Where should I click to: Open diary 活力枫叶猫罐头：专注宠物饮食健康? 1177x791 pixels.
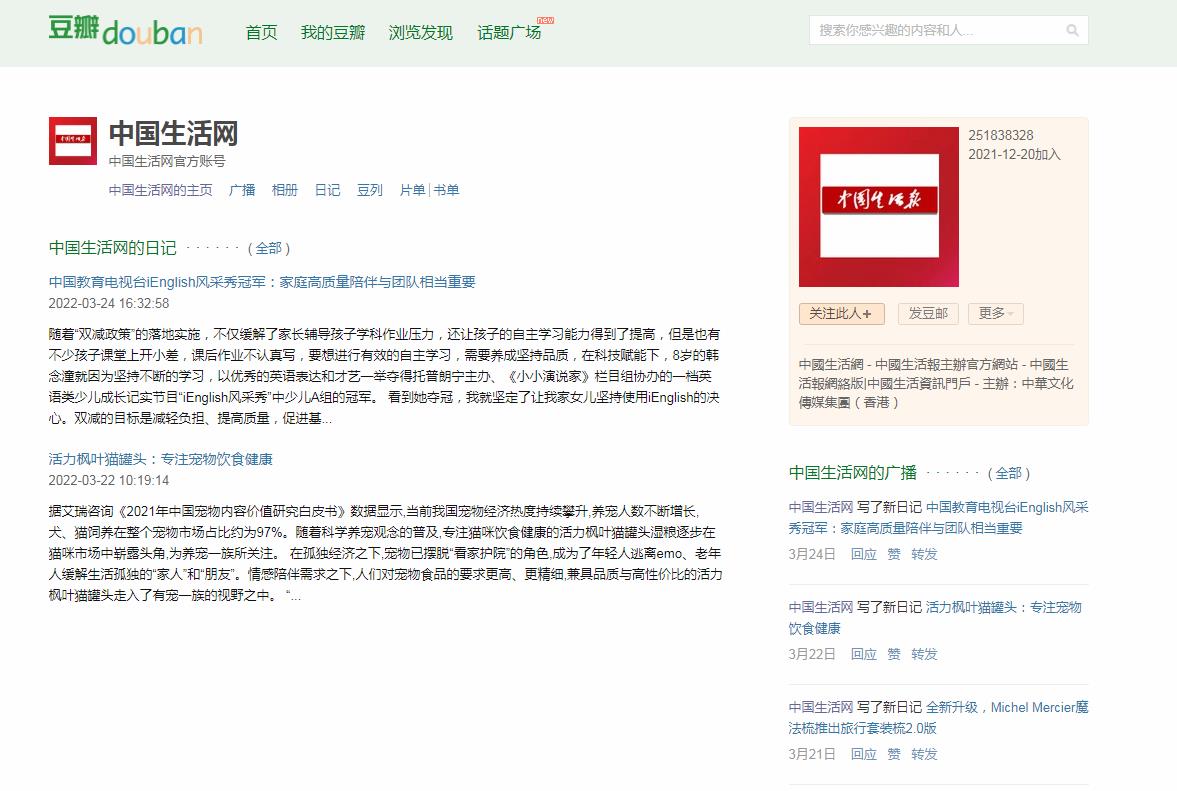click(161, 459)
